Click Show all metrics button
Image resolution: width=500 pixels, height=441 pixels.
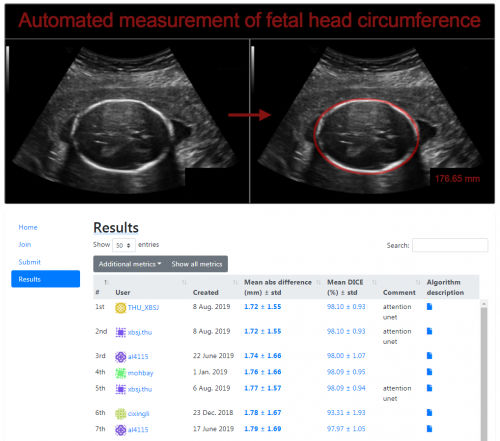[x=197, y=264]
